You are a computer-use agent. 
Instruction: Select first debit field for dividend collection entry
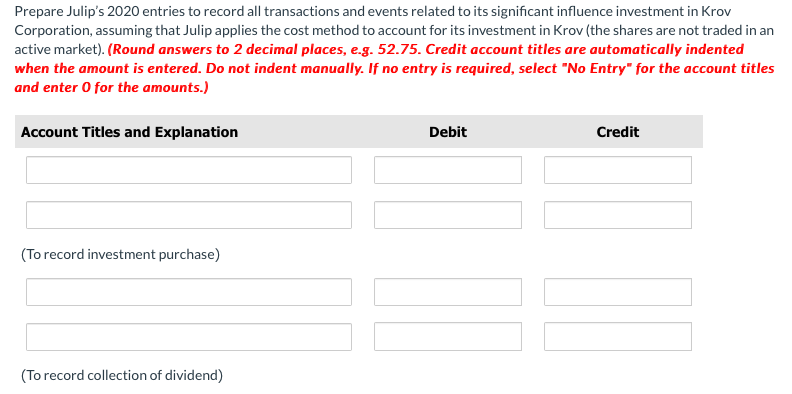tap(448, 292)
